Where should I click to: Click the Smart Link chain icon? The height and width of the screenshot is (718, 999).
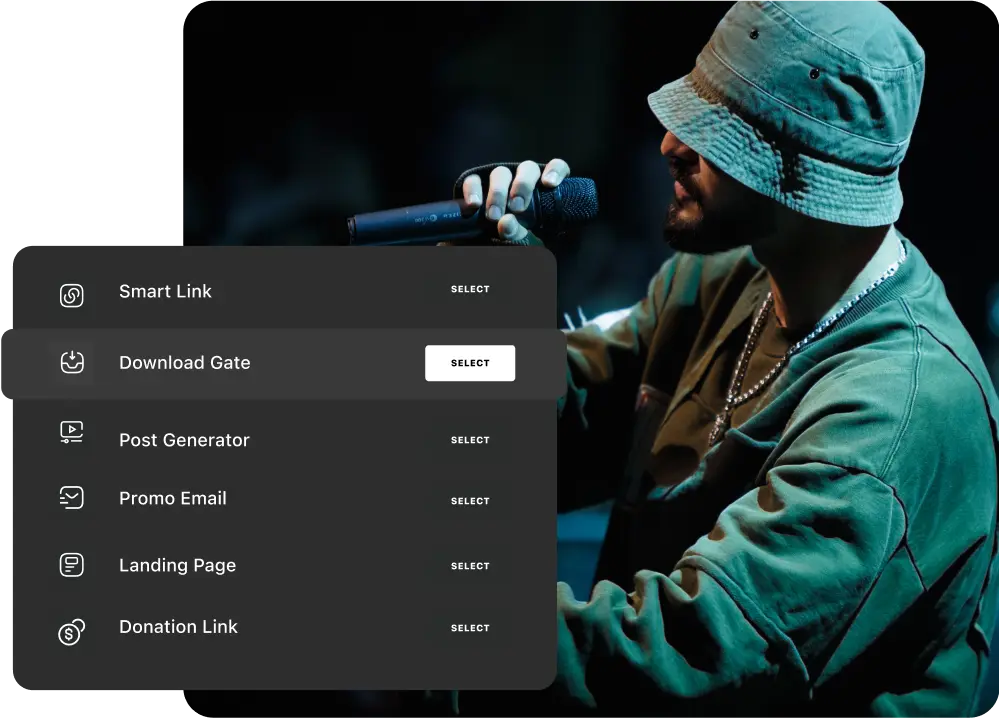pyautogui.click(x=71, y=296)
